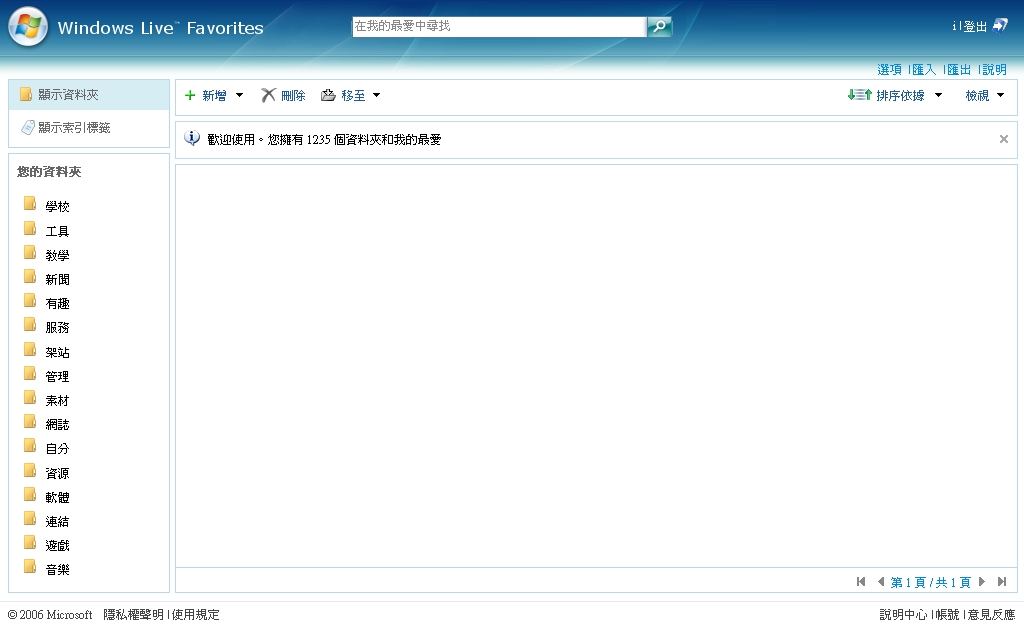
Task: Open the 連結 folder
Action: point(57,522)
